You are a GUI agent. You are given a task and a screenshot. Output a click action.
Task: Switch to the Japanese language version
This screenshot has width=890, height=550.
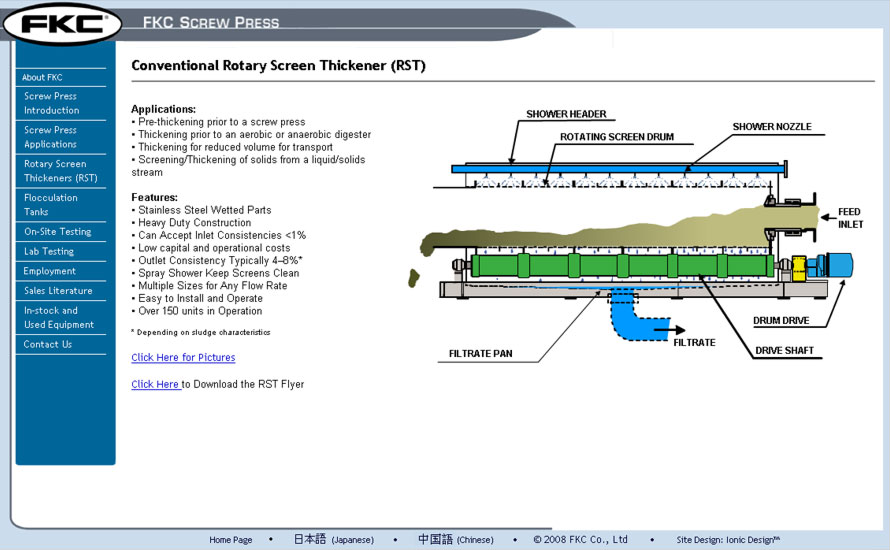click(333, 540)
